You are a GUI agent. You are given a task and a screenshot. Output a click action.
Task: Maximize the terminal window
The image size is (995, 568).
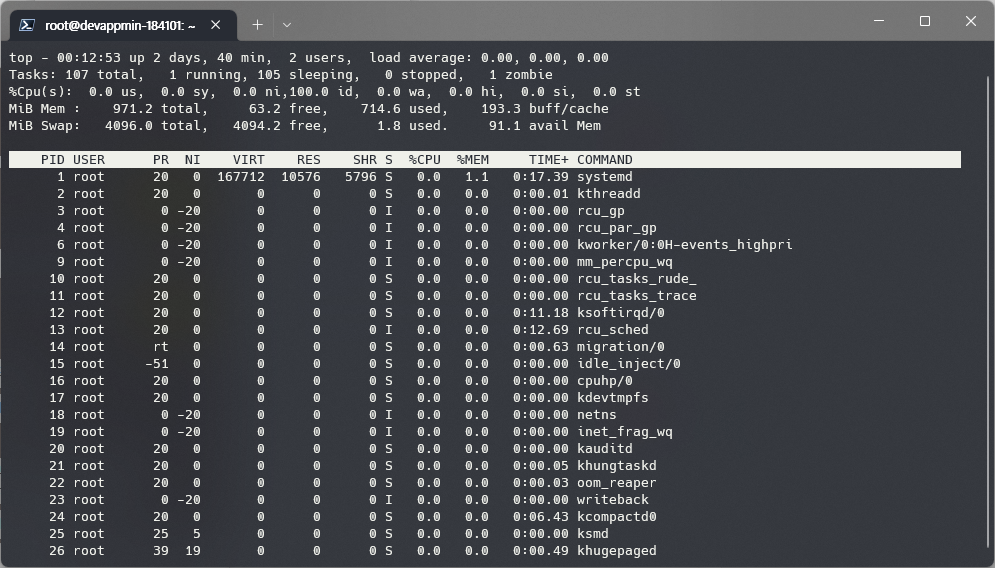[x=925, y=21]
